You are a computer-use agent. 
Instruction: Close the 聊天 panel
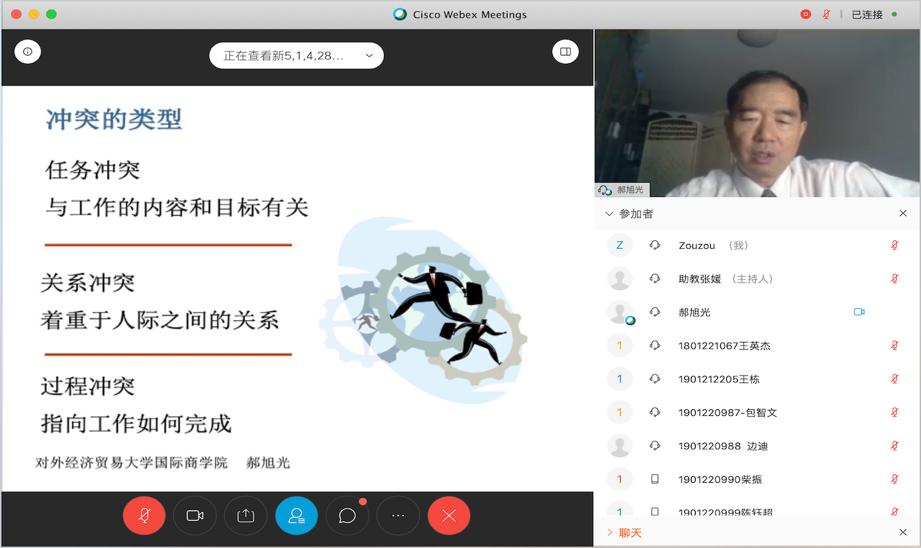903,533
